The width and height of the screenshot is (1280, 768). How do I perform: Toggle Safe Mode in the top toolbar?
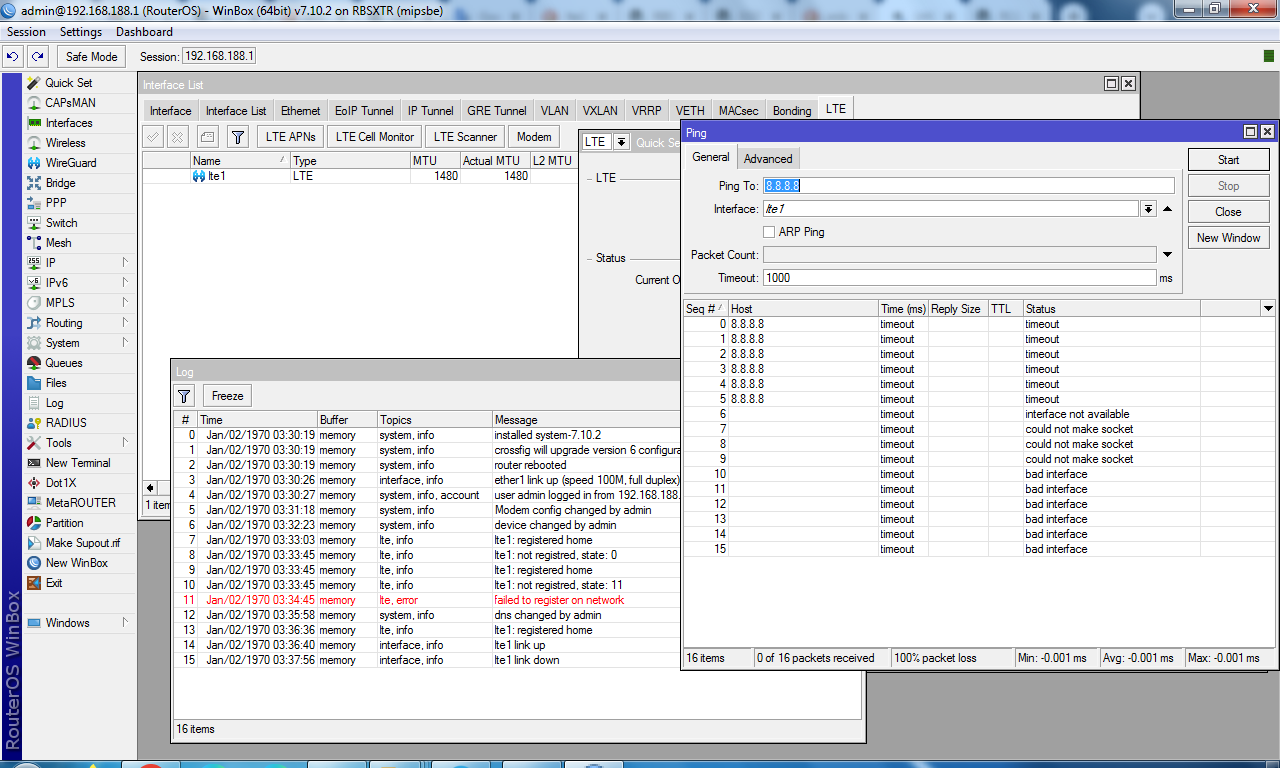point(91,57)
